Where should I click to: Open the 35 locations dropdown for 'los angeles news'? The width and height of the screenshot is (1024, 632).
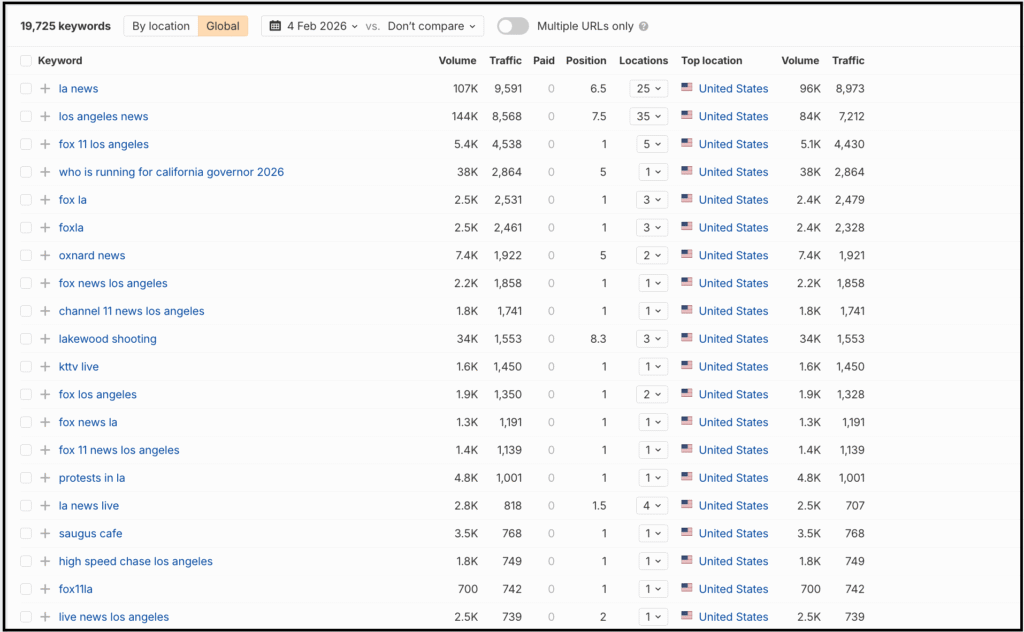point(651,116)
